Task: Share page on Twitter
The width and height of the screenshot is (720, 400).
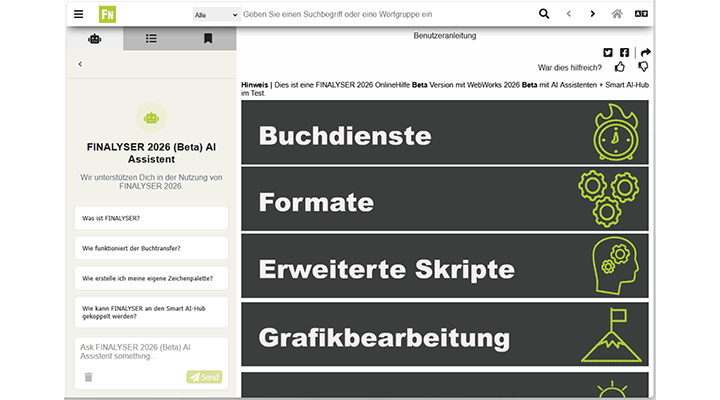Action: coord(608,52)
